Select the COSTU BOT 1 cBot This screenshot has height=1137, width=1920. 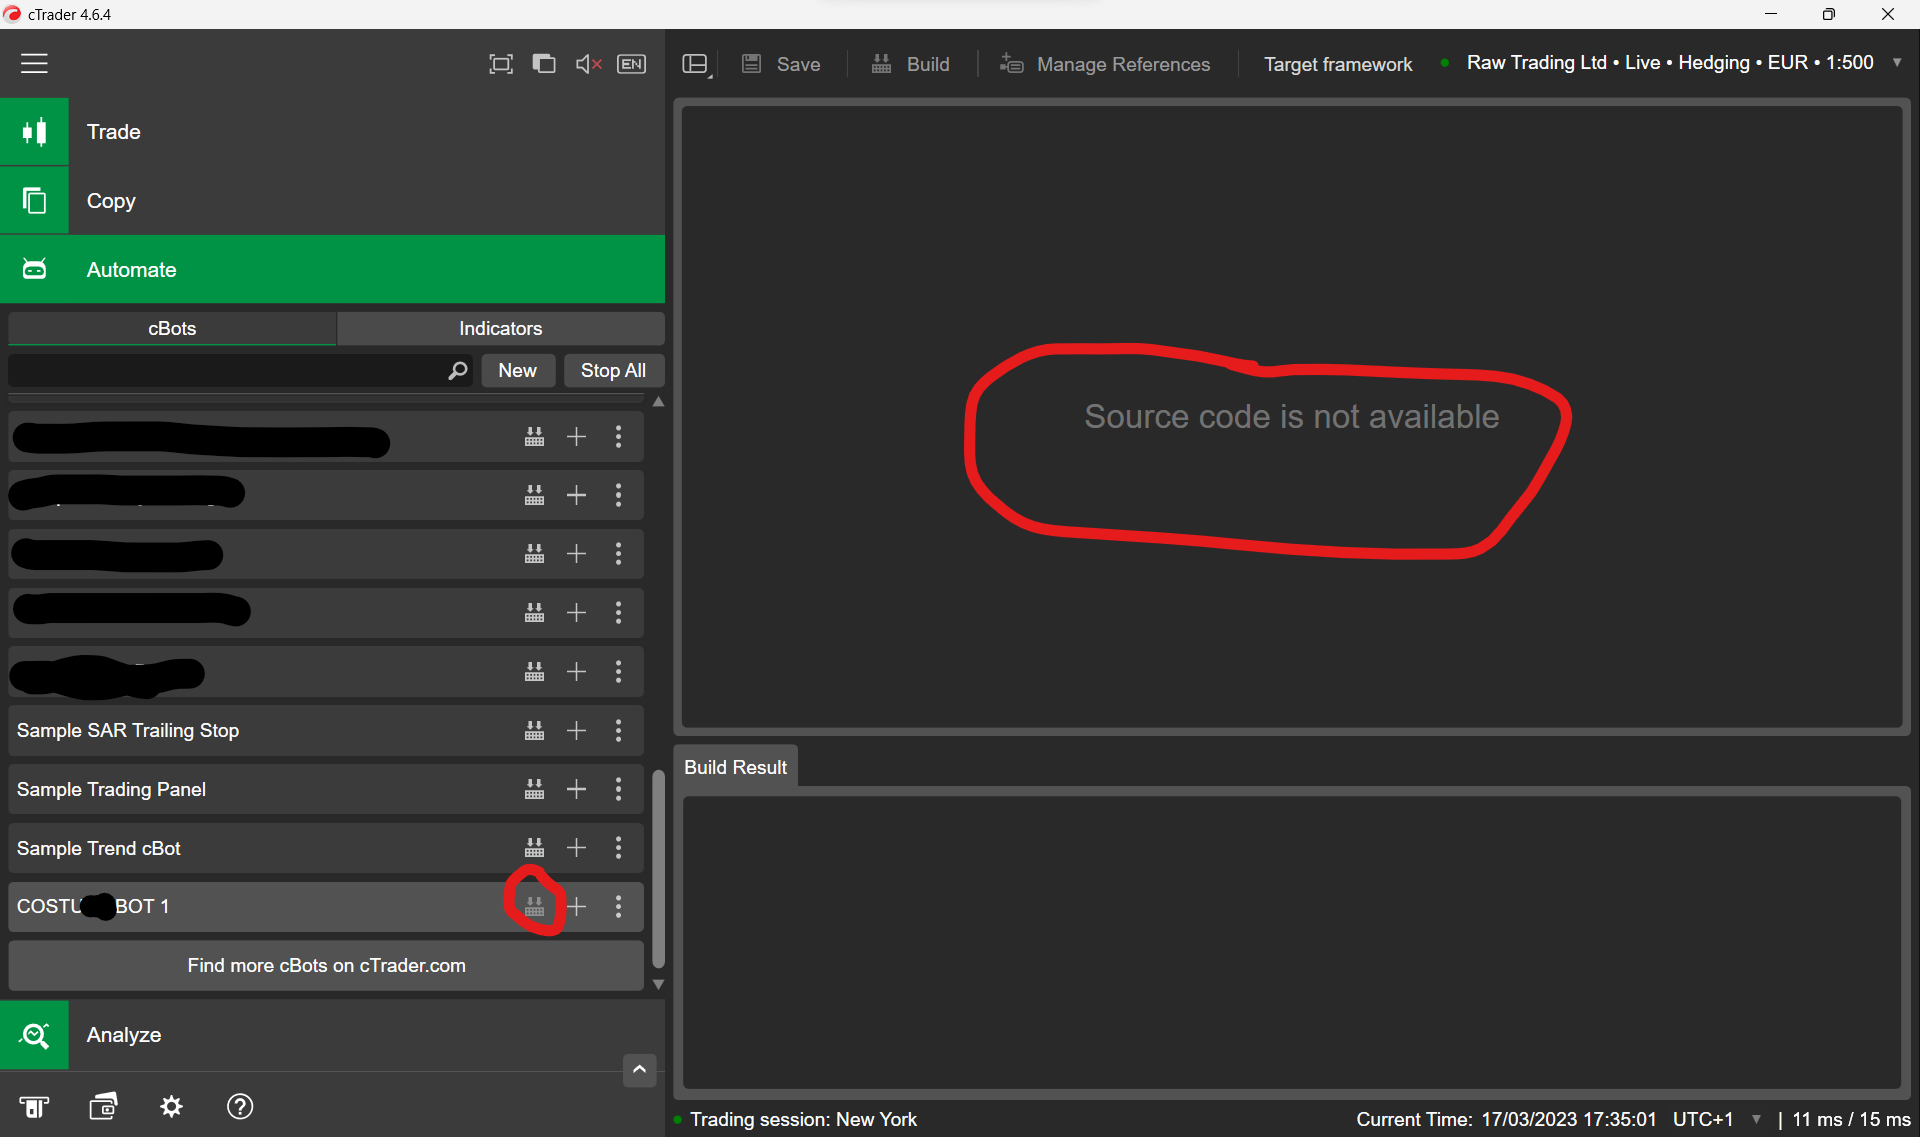326,907
